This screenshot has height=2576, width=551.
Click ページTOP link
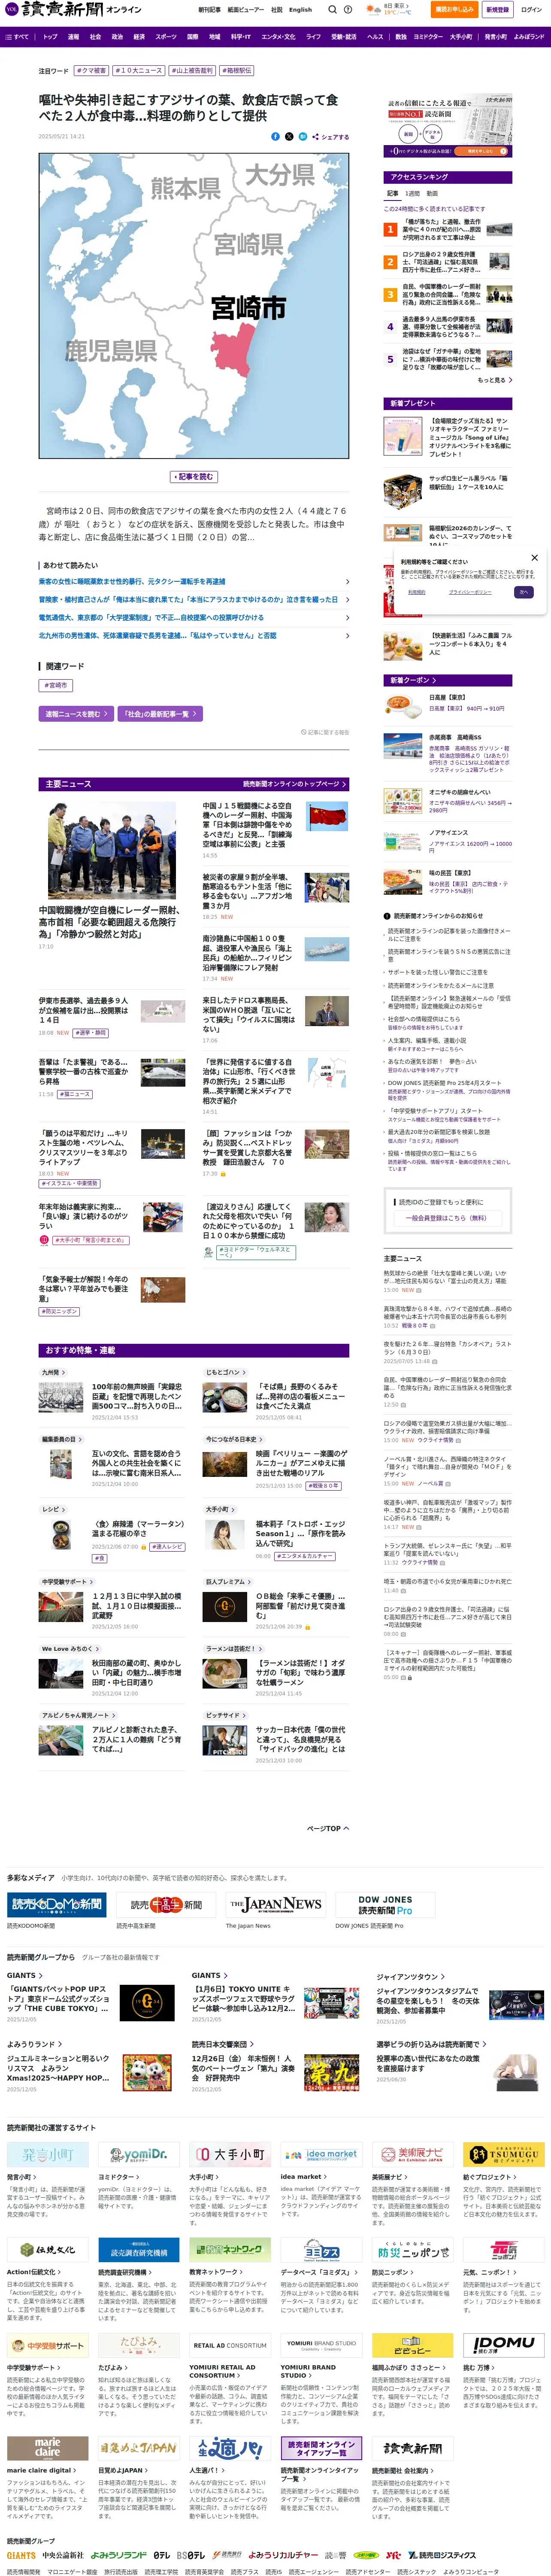pyautogui.click(x=328, y=1828)
